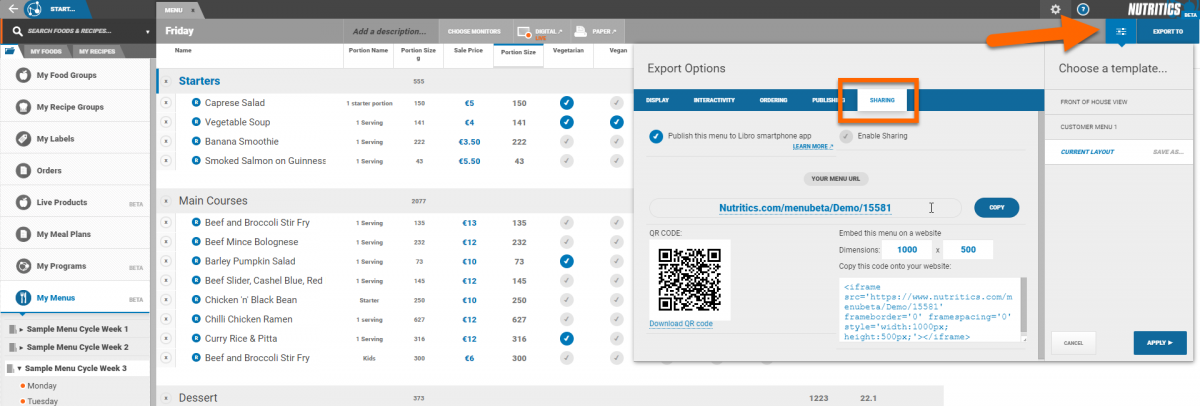The image size is (1200, 406).
Task: Click the Paper printer icon
Action: click(x=584, y=32)
